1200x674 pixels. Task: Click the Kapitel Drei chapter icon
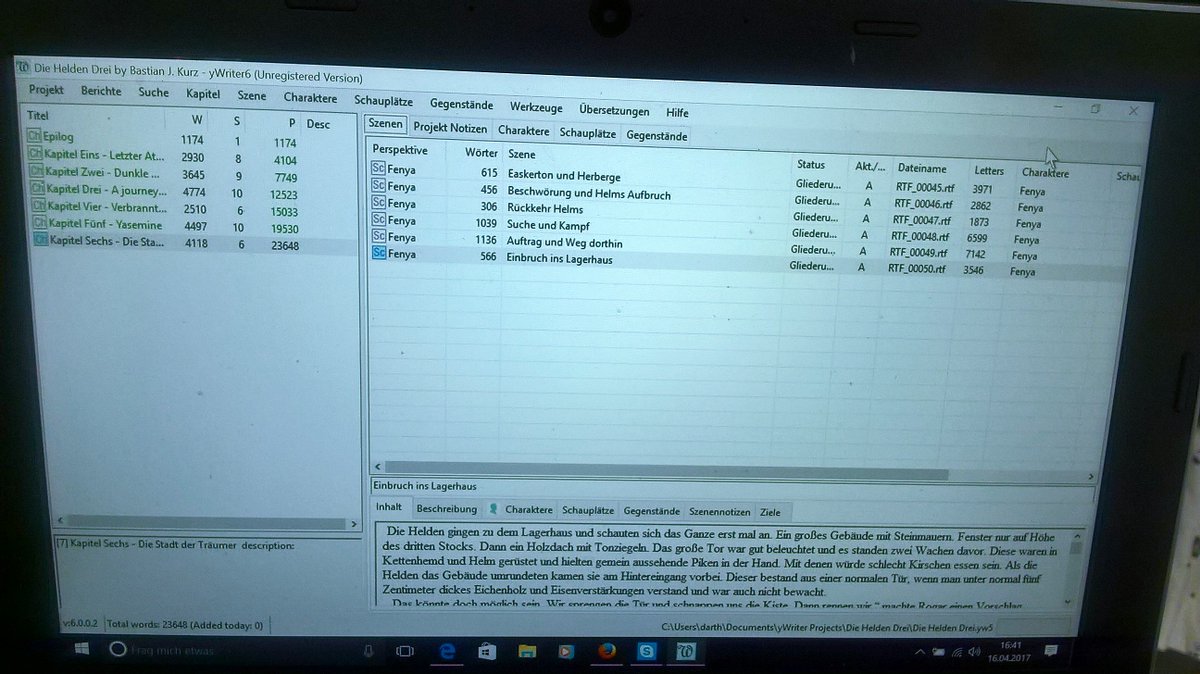[x=38, y=189]
